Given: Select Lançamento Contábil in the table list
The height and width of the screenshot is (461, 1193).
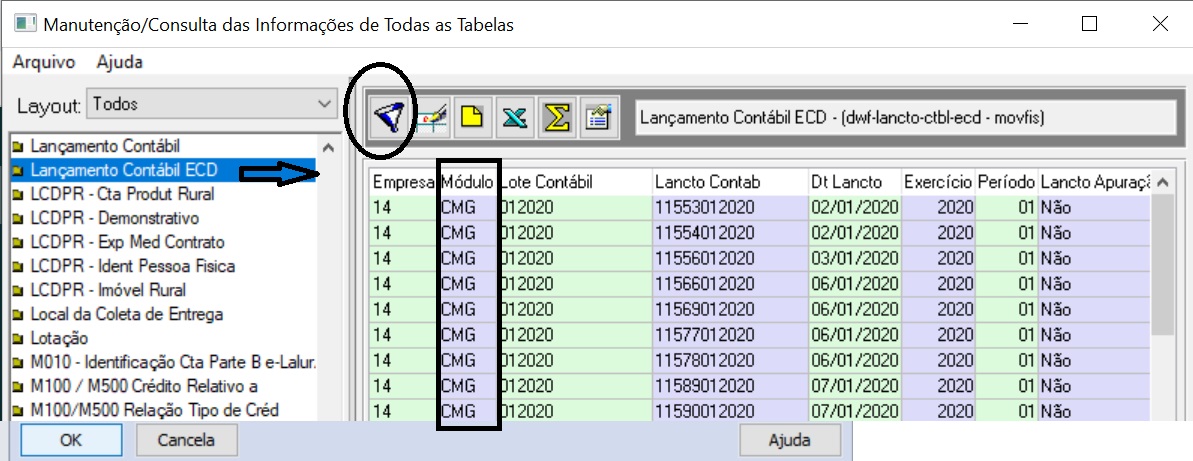Looking at the screenshot, I should [105, 146].
